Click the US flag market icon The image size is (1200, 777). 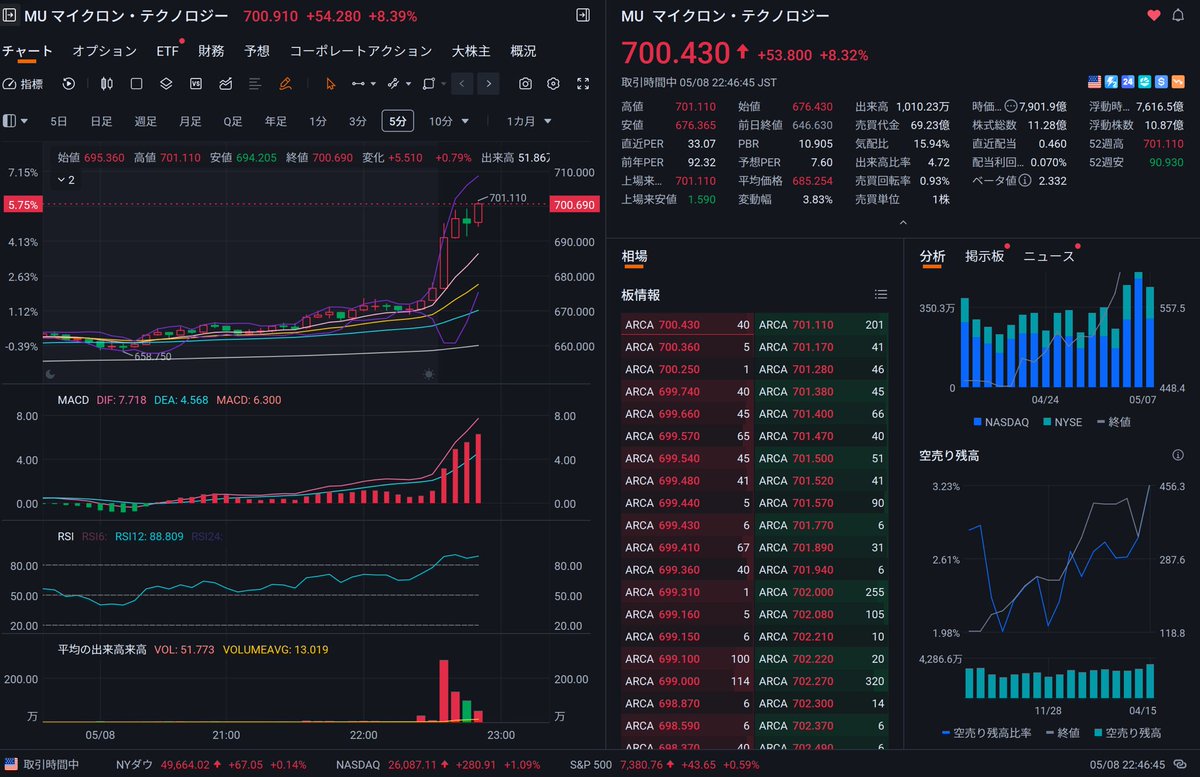1095,81
